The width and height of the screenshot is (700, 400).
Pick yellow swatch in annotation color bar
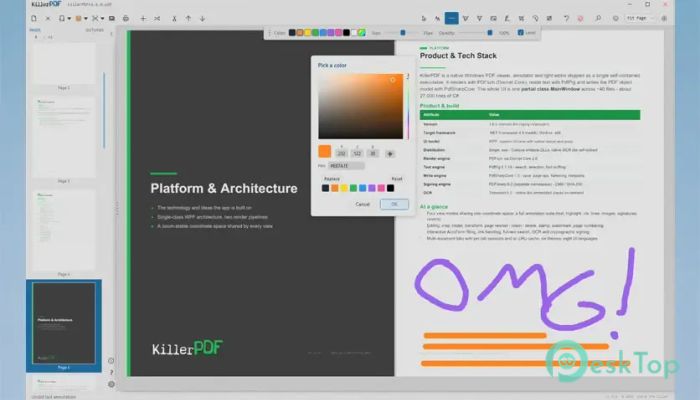coord(308,33)
